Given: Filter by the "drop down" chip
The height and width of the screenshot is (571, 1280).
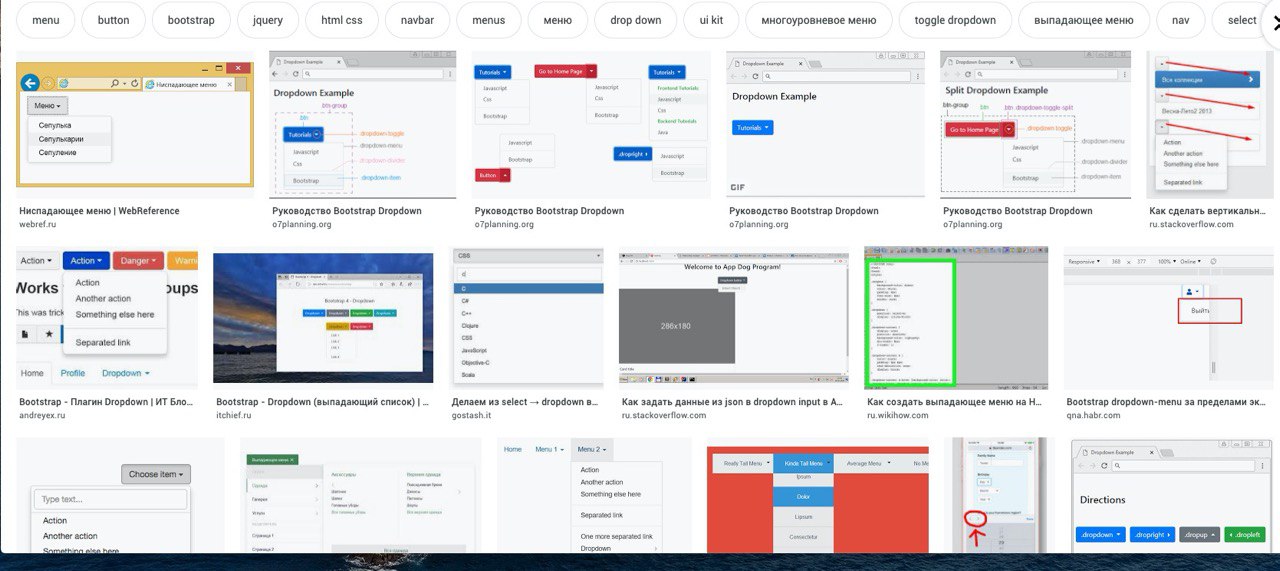Looking at the screenshot, I should [x=635, y=20].
